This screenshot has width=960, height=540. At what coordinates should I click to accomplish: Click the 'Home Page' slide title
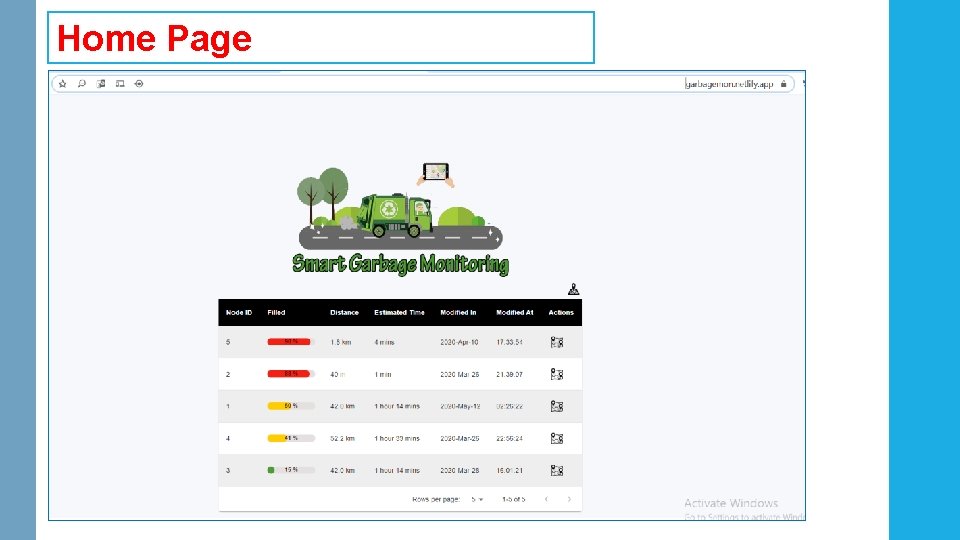click(x=154, y=38)
